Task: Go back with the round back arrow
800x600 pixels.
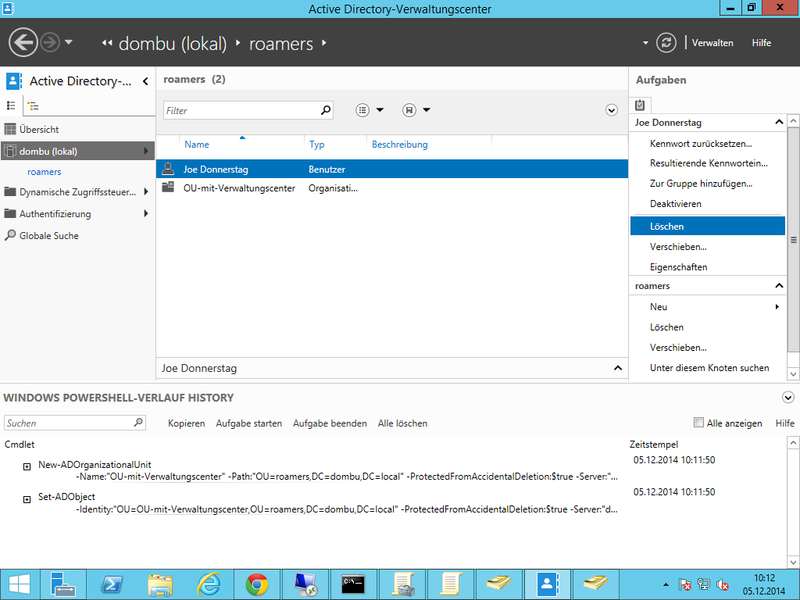Action: [x=23, y=42]
